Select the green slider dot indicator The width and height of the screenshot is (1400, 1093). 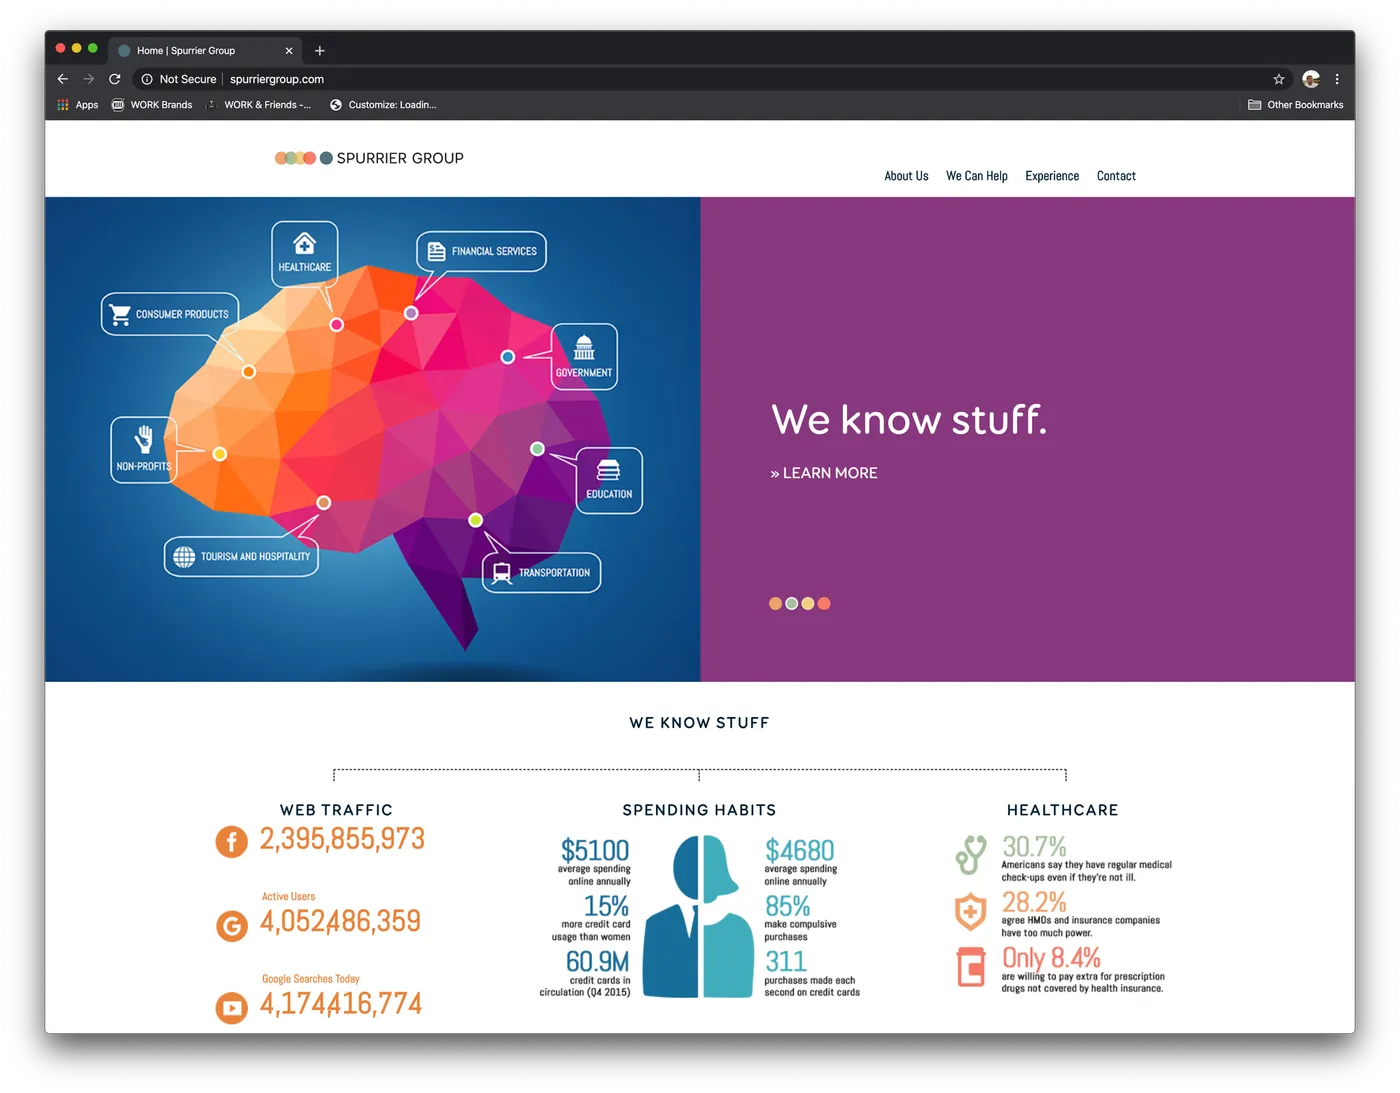(791, 603)
